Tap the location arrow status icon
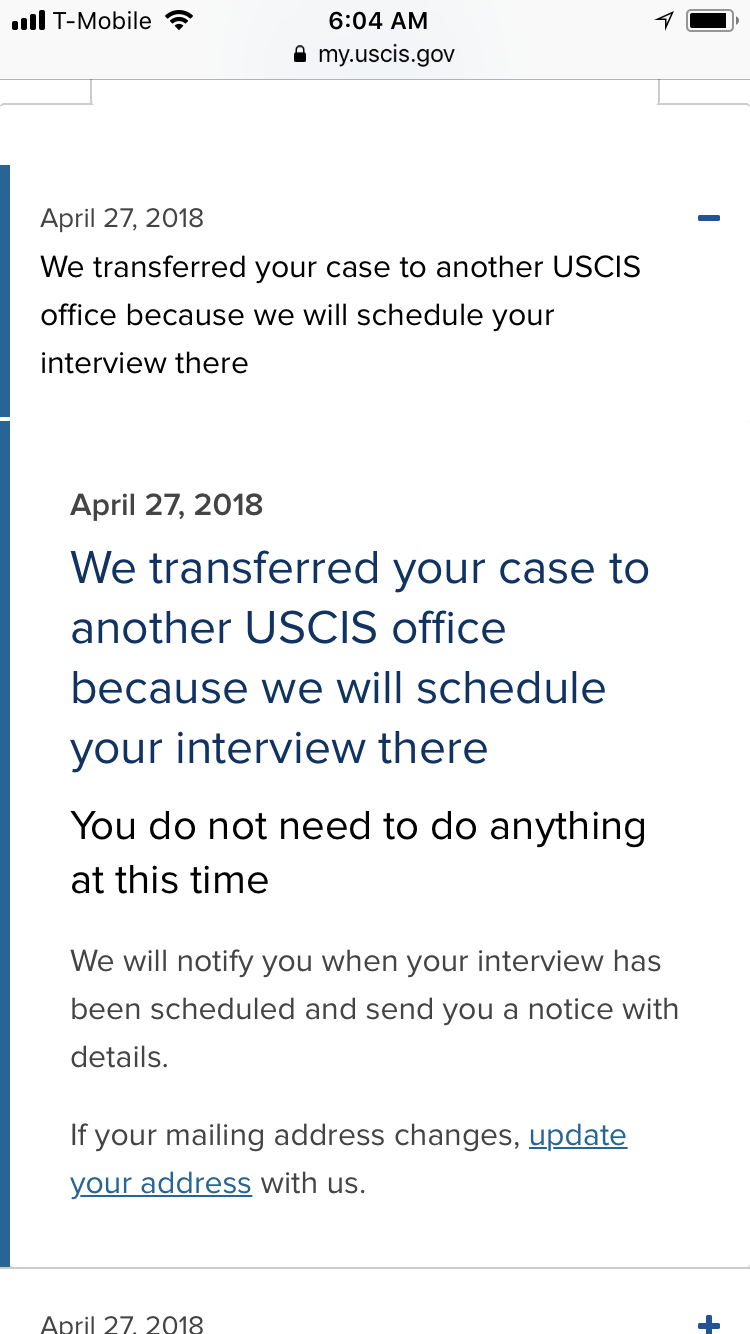This screenshot has height=1334, width=750. [666, 20]
